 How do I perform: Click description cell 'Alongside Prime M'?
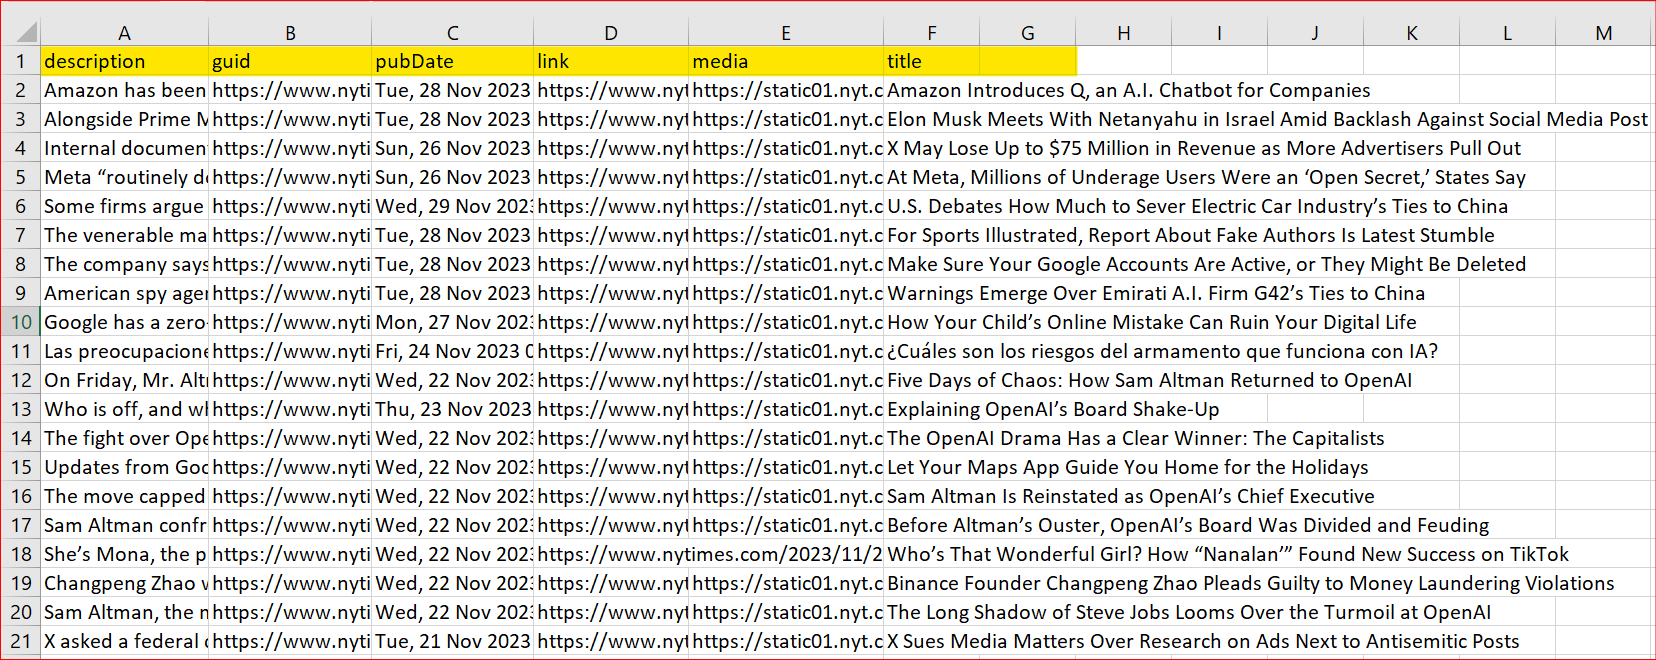(124, 119)
